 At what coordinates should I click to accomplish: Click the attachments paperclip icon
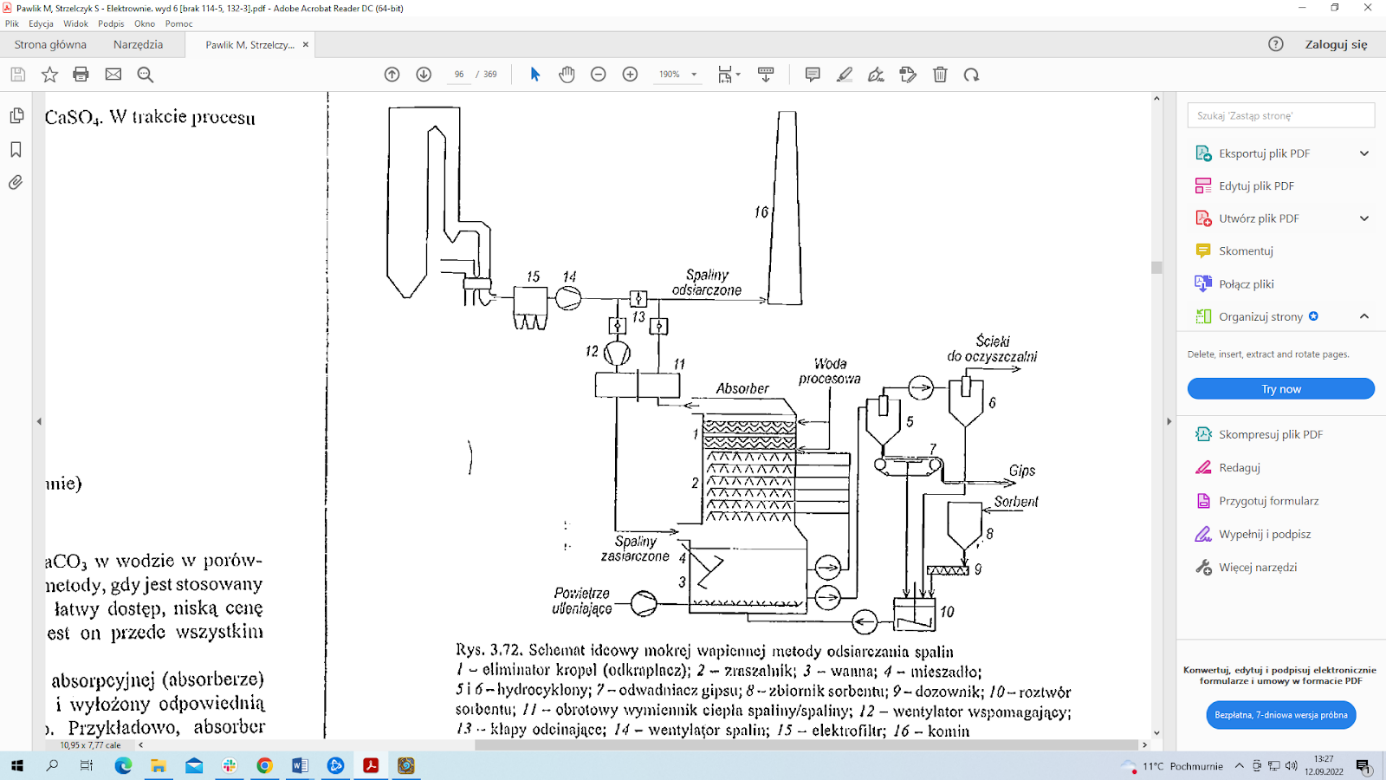point(15,181)
